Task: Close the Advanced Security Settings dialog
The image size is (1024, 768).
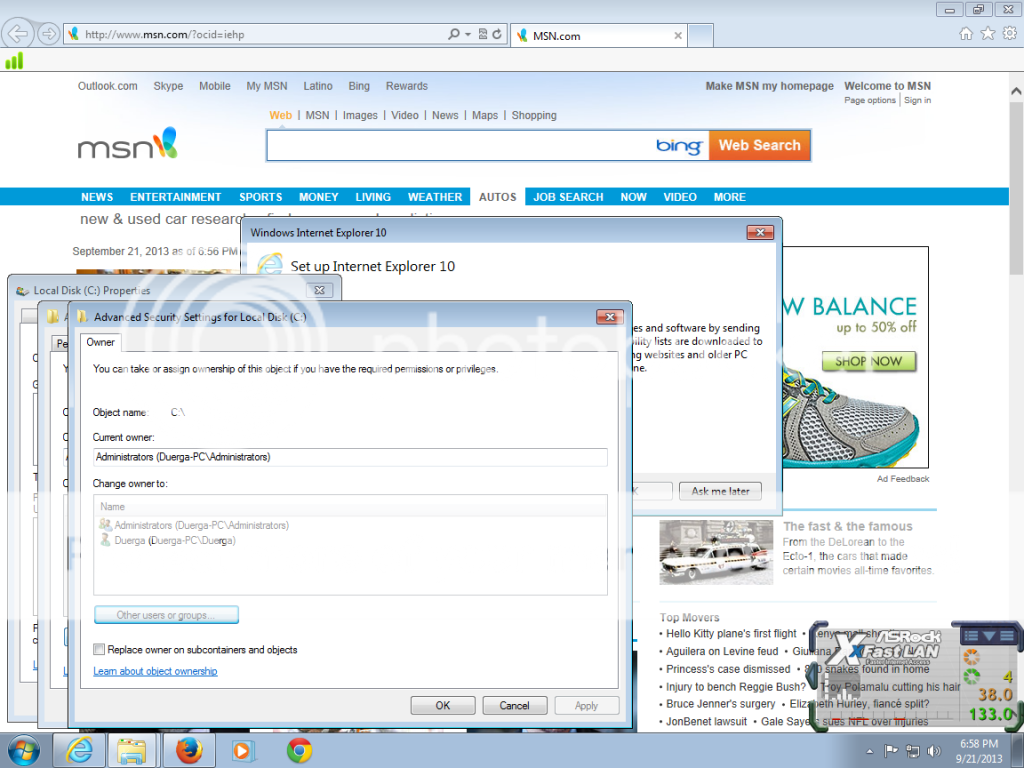Action: click(x=610, y=317)
